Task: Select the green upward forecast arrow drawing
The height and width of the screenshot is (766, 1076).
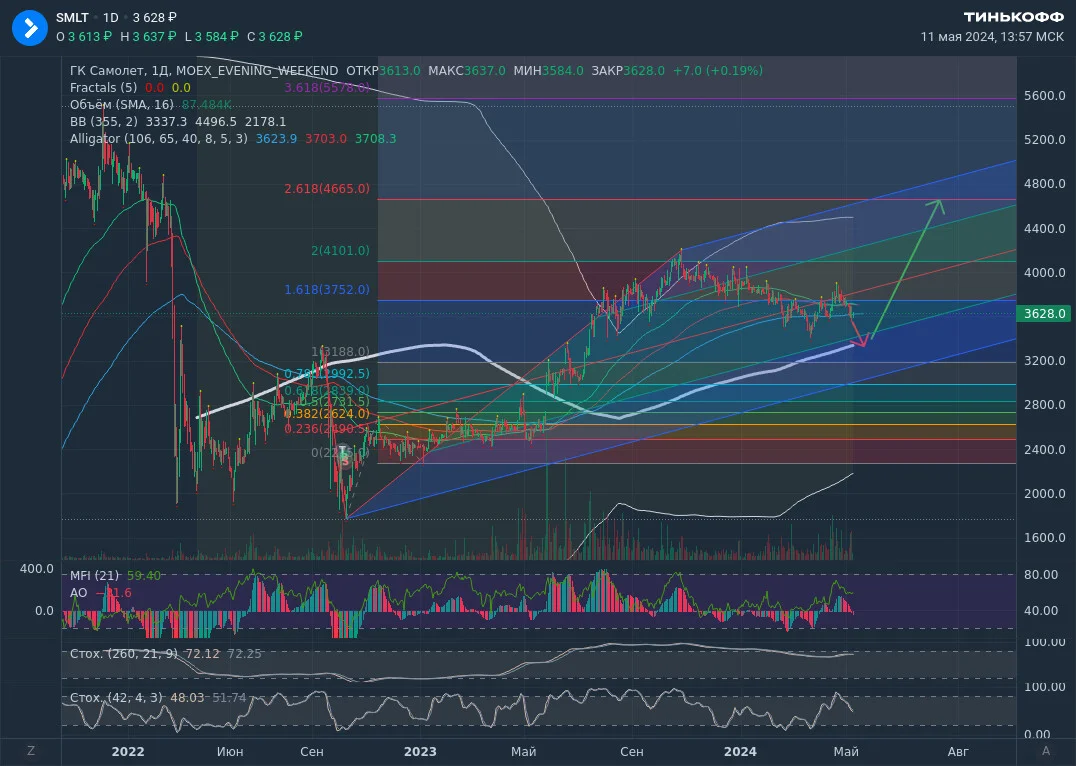Action: (x=907, y=269)
